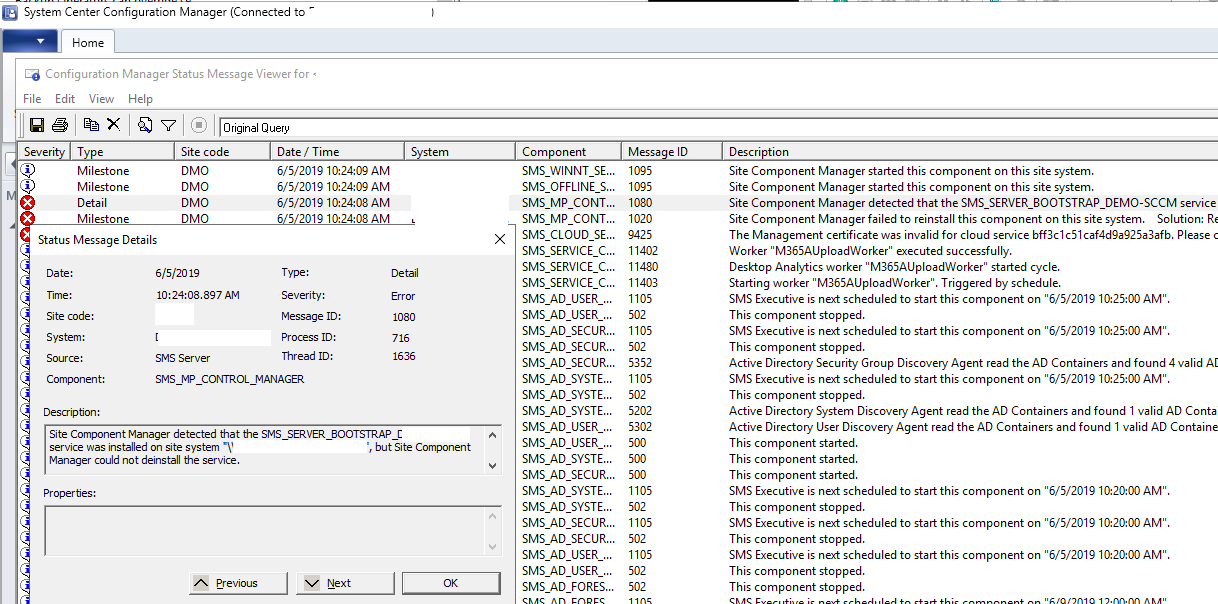Click the Process ID value 716
Screen dimensions: 1218x604
[401, 338]
